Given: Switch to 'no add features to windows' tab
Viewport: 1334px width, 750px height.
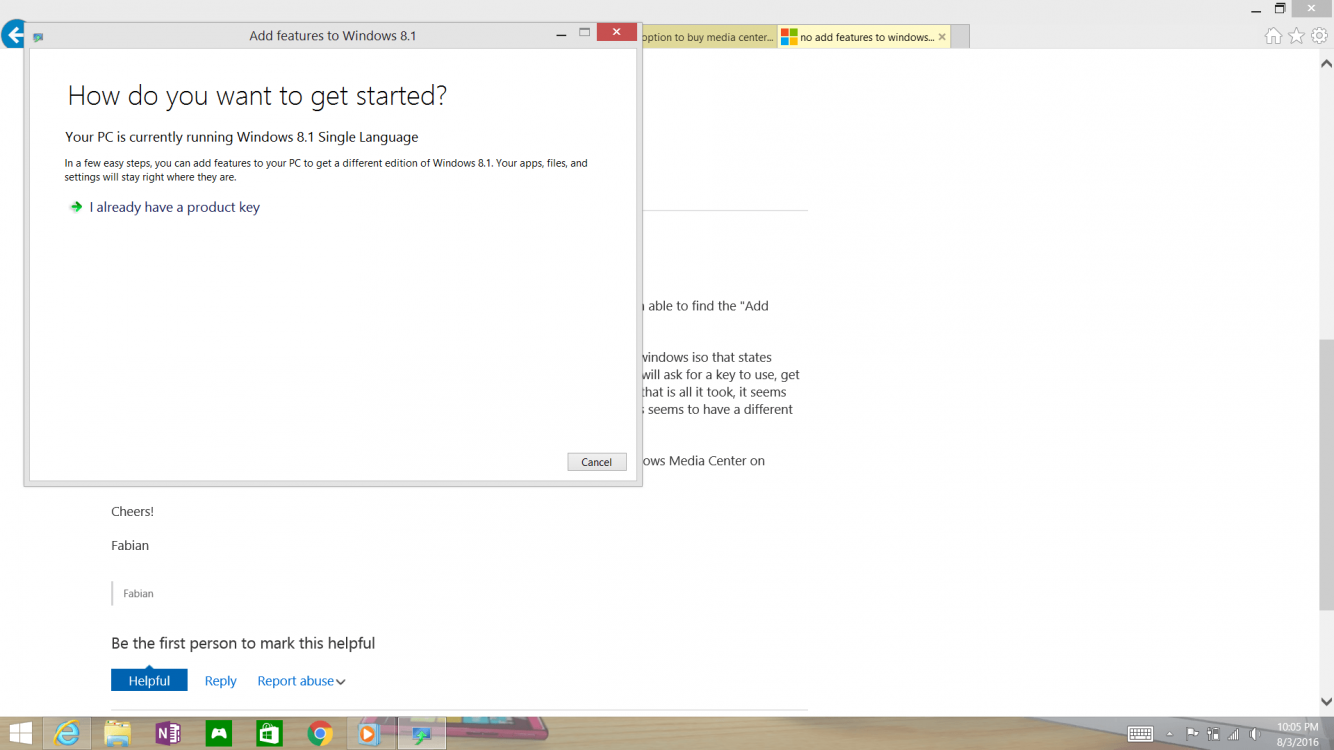Looking at the screenshot, I should pyautogui.click(x=864, y=37).
